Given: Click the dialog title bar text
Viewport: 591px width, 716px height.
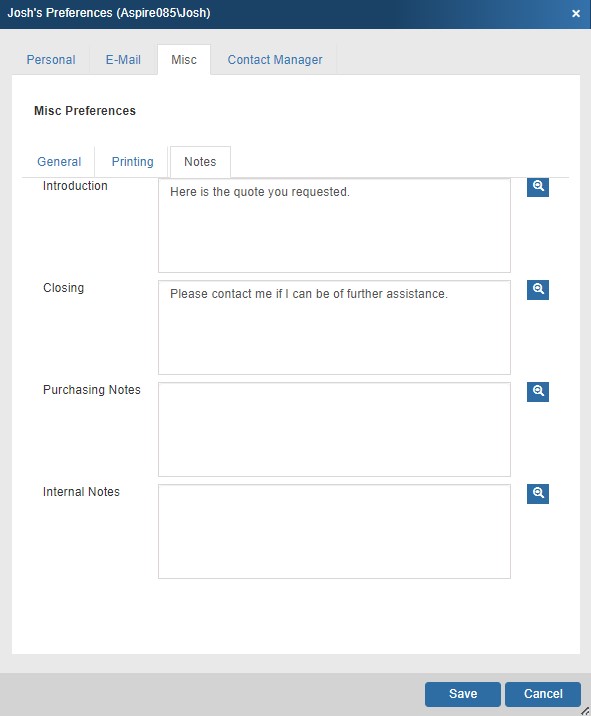Looking at the screenshot, I should (x=109, y=13).
